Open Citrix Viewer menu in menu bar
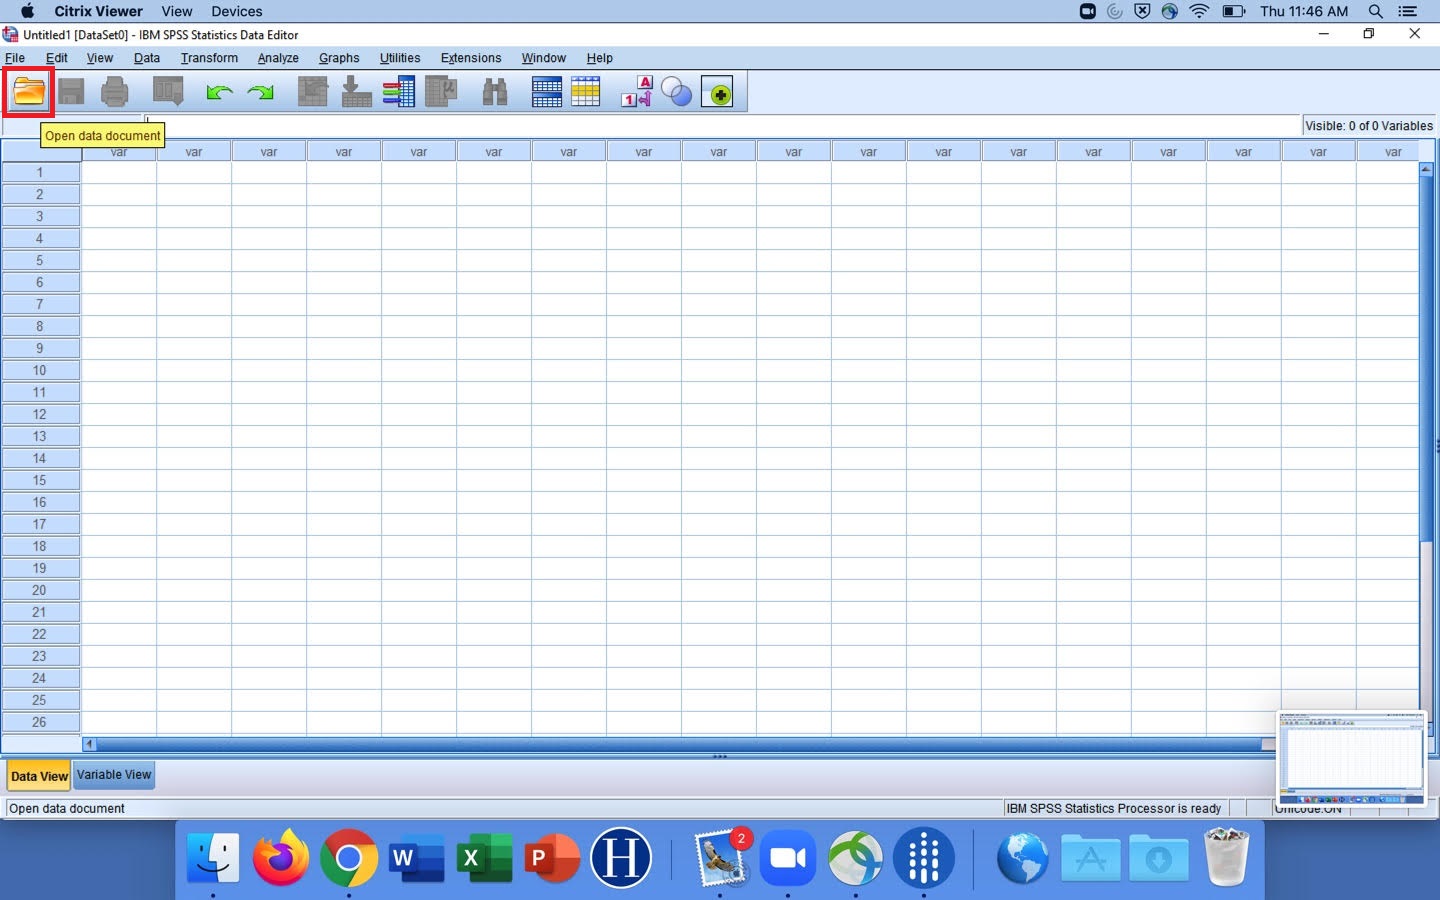The image size is (1440, 900). pyautogui.click(x=98, y=11)
